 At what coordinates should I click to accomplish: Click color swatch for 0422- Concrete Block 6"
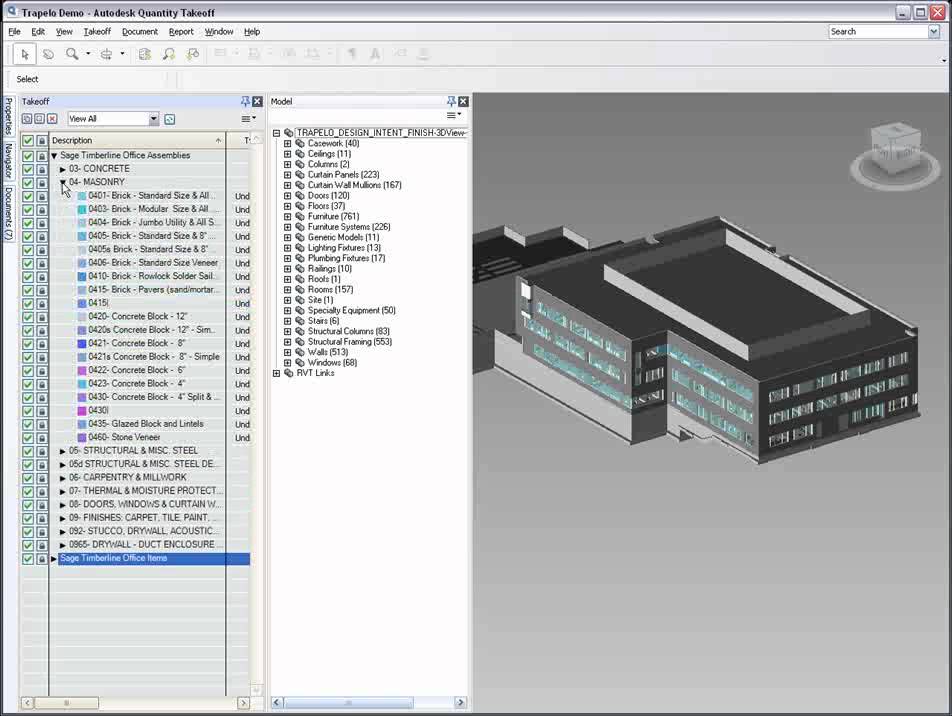click(x=82, y=370)
